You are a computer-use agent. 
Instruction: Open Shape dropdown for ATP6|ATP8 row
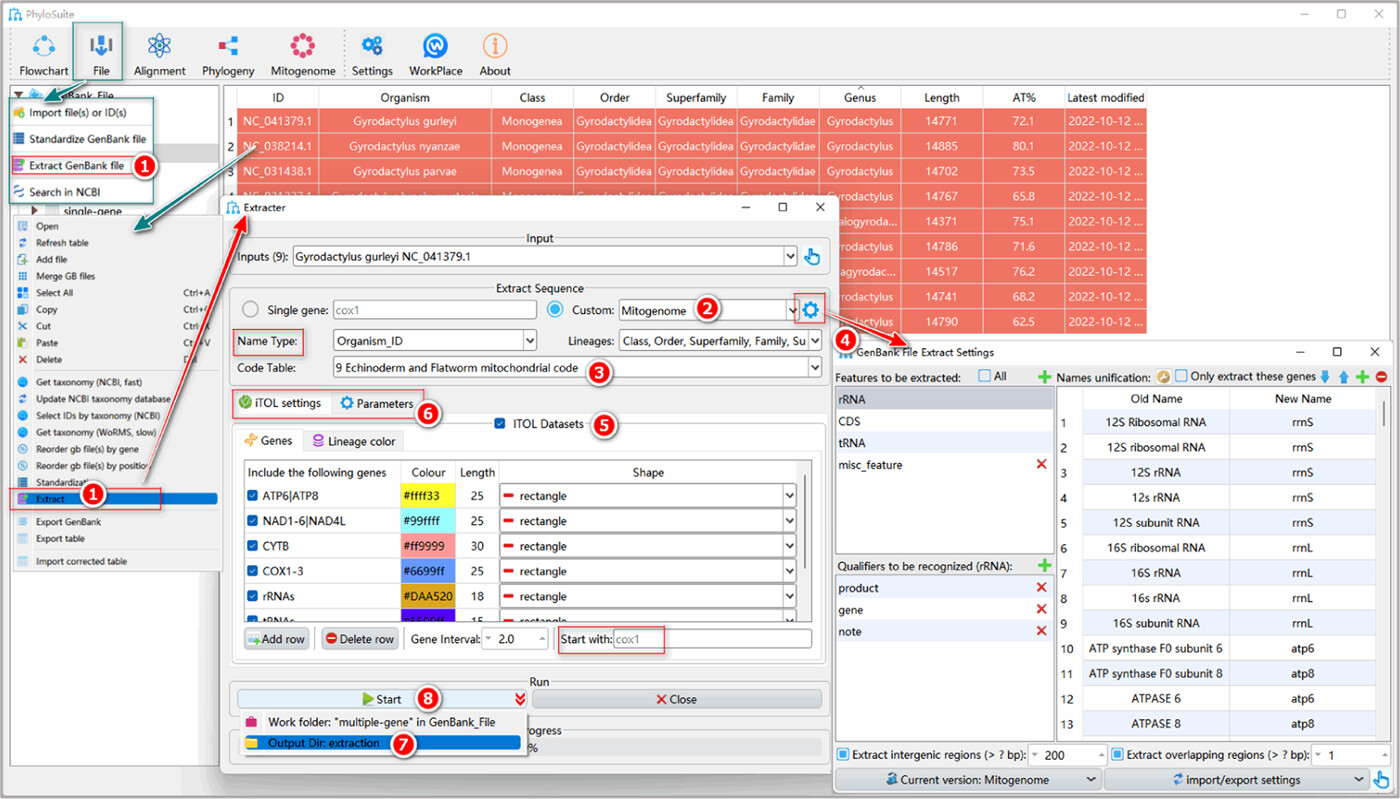click(648, 496)
